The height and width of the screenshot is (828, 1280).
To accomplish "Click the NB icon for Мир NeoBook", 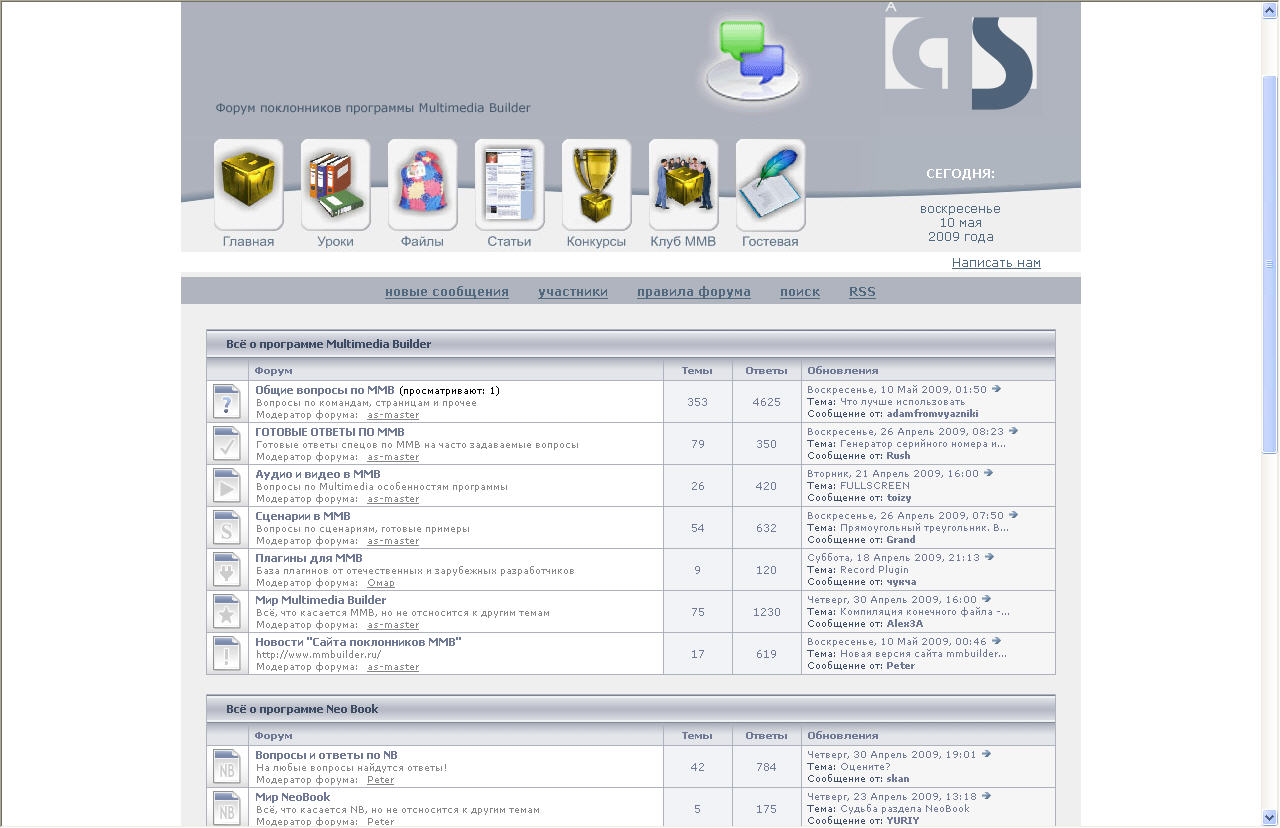I will click(x=227, y=809).
